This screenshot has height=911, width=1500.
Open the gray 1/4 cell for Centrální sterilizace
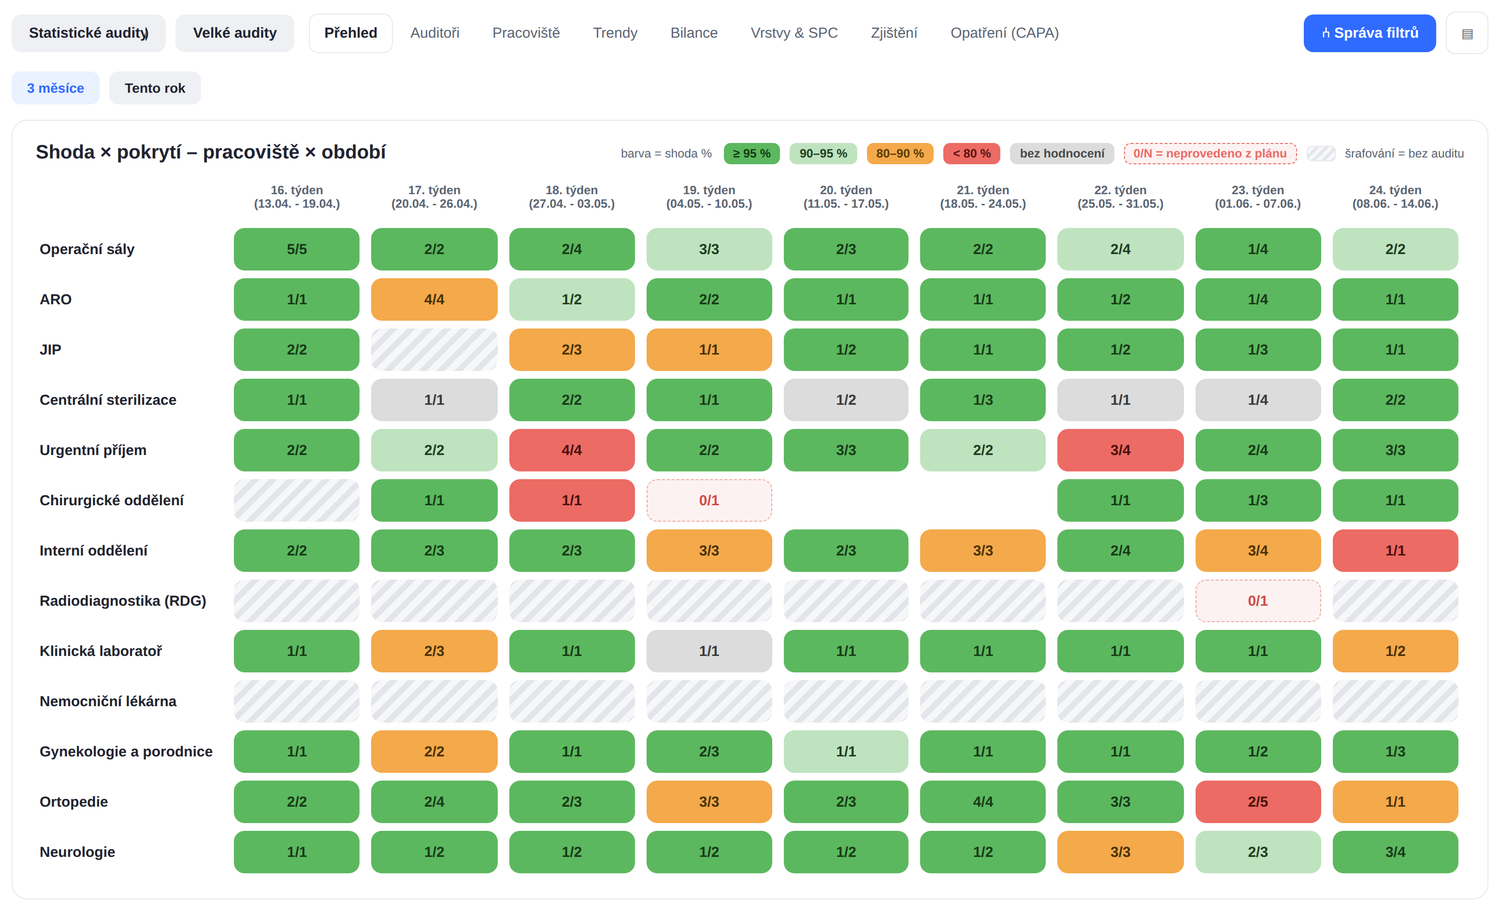coord(1258,400)
